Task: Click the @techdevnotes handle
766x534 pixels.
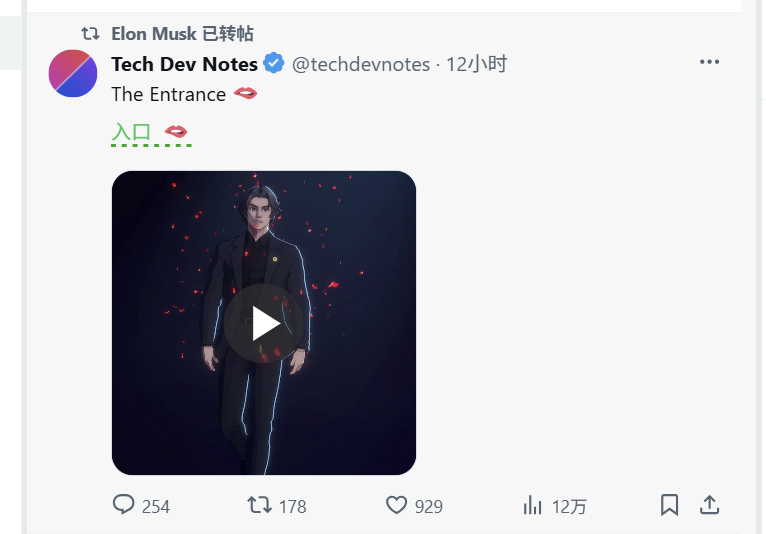Action: (361, 64)
